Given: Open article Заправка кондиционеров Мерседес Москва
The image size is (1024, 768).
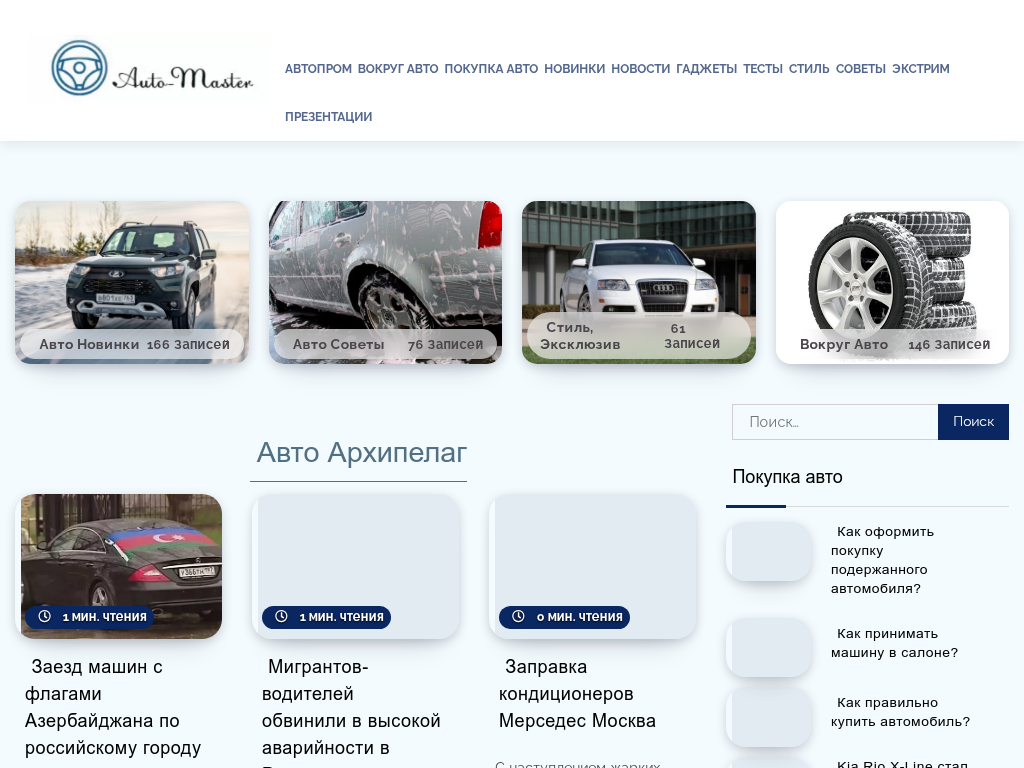Looking at the screenshot, I should [x=577, y=694].
